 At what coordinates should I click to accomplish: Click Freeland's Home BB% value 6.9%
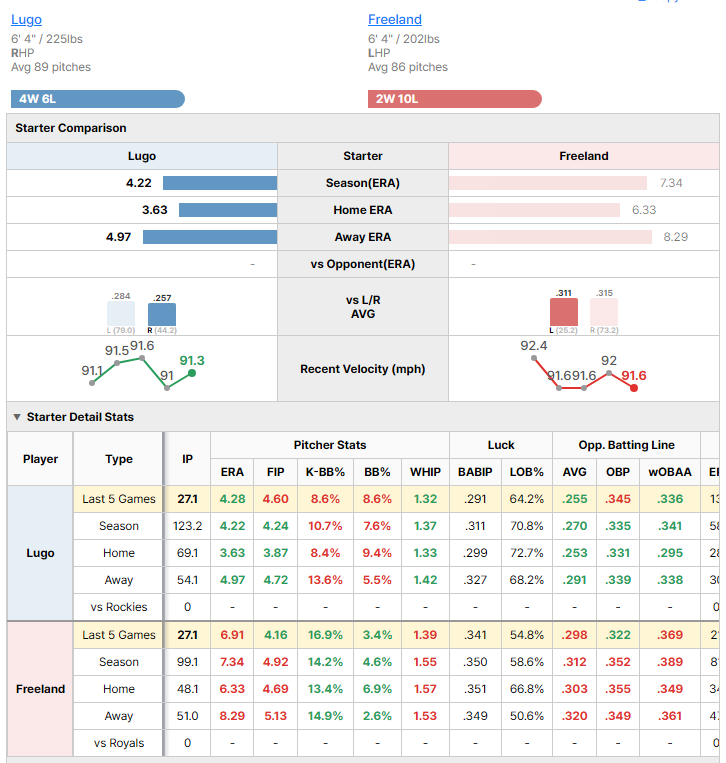tap(377, 689)
